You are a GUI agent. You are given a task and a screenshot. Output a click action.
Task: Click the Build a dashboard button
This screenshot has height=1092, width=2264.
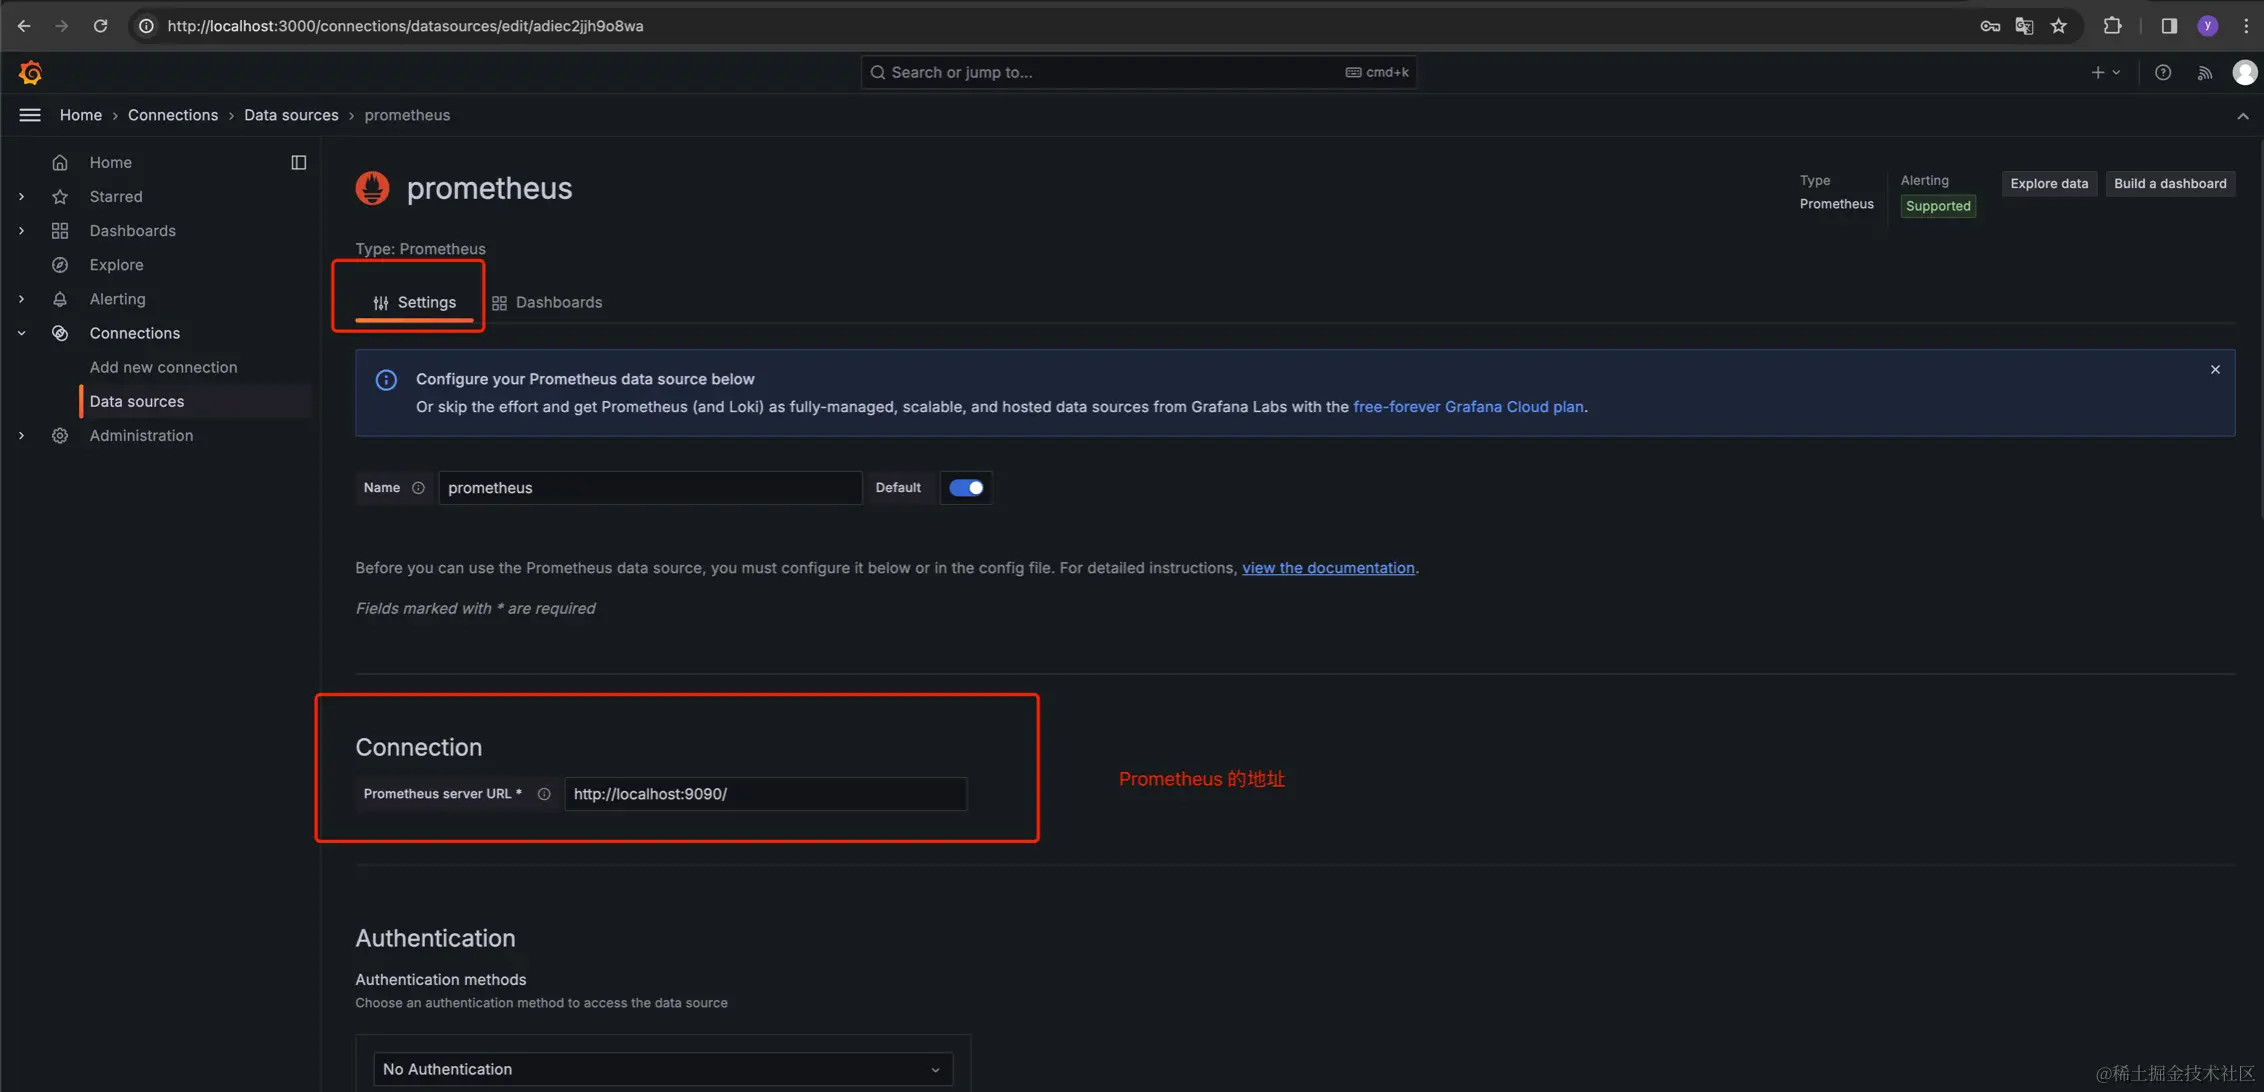click(2169, 184)
